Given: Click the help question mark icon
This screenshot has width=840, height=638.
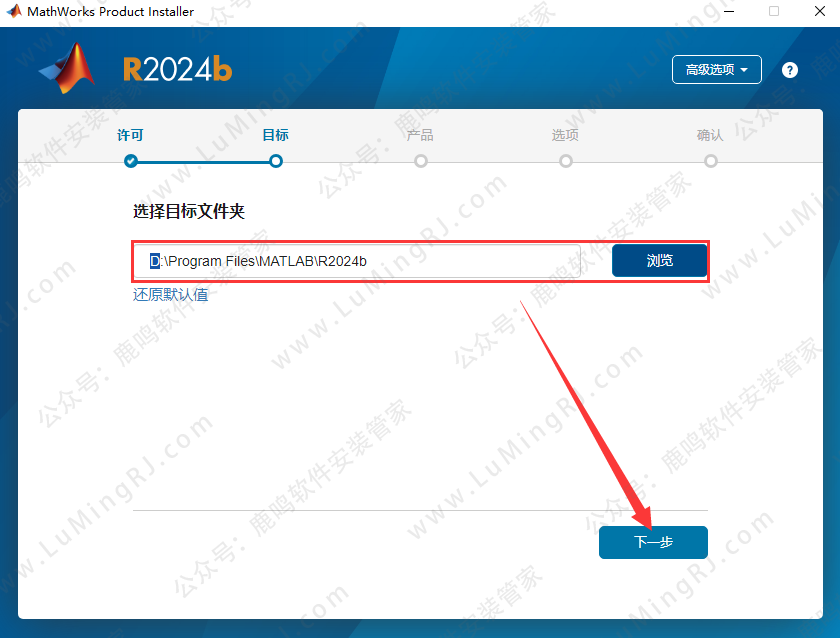Looking at the screenshot, I should click(789, 70).
